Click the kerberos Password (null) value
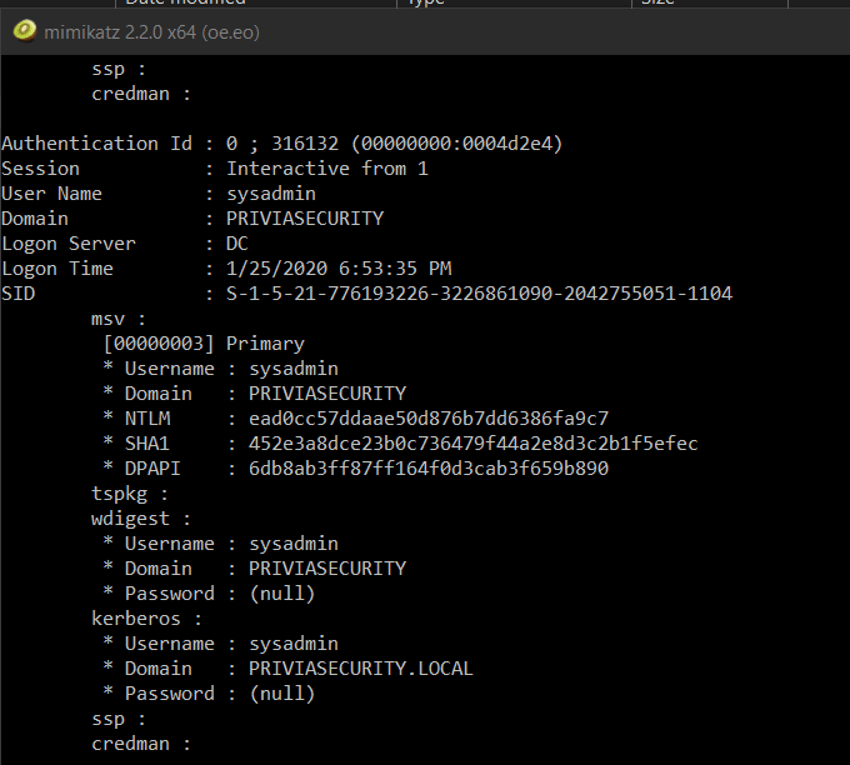Image resolution: width=850 pixels, height=765 pixels. click(x=282, y=693)
